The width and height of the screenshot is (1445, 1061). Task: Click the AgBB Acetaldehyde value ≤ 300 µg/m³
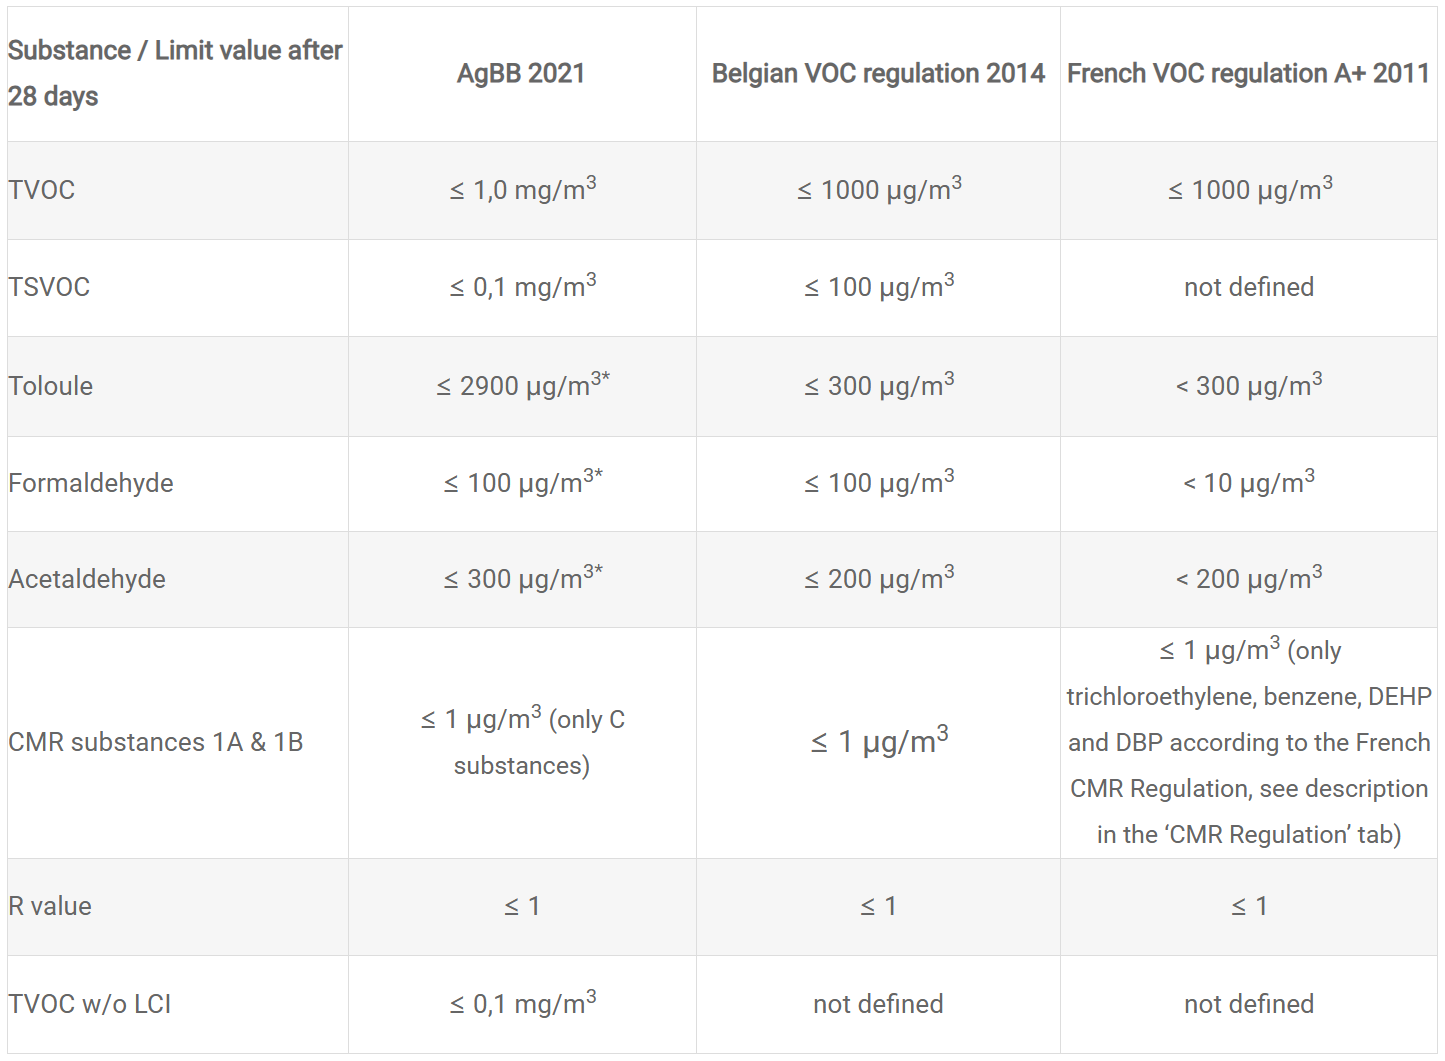coord(522,578)
